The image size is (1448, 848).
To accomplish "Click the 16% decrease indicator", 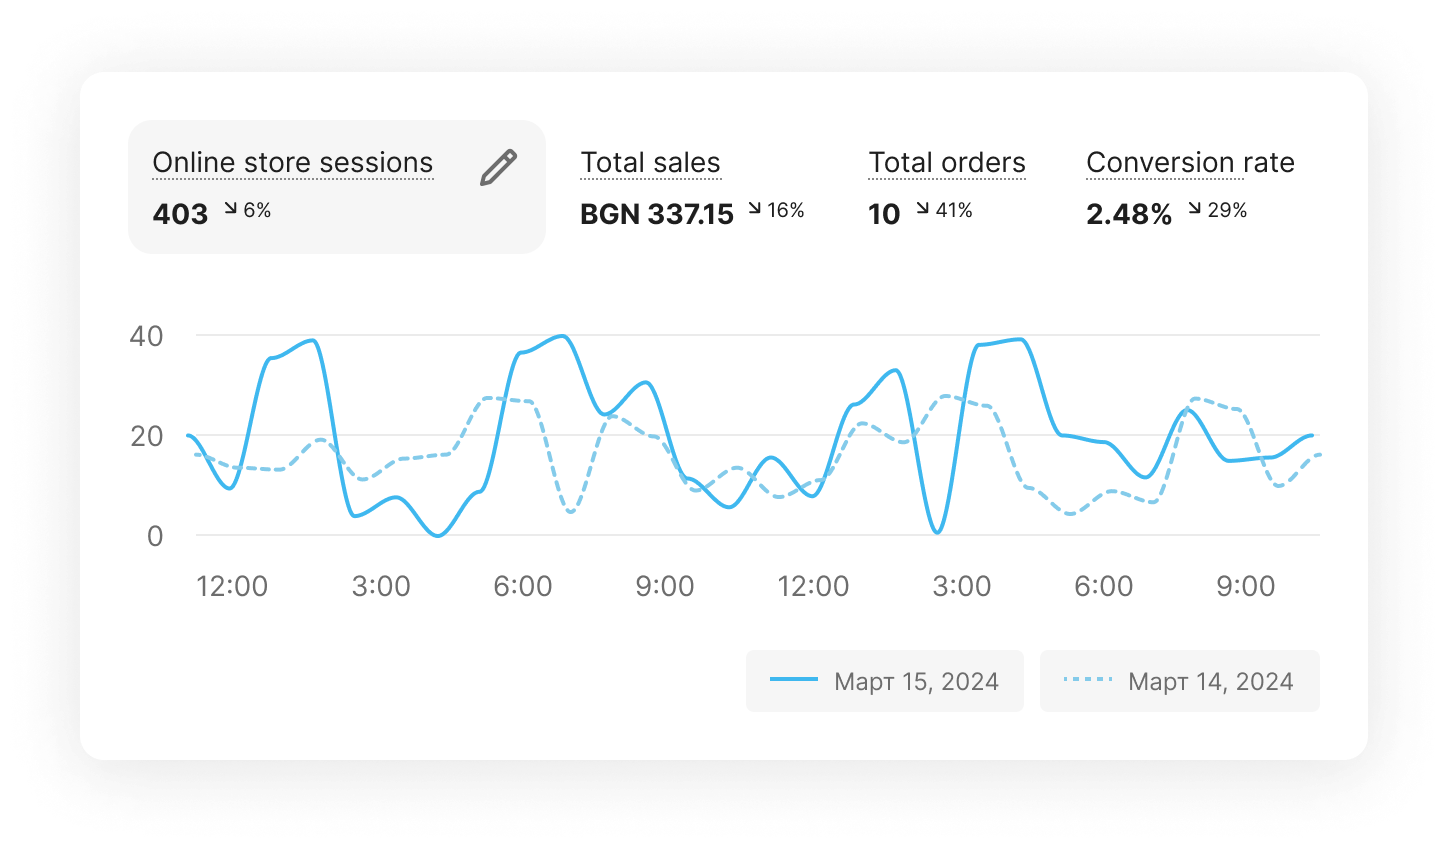I will coord(776,210).
